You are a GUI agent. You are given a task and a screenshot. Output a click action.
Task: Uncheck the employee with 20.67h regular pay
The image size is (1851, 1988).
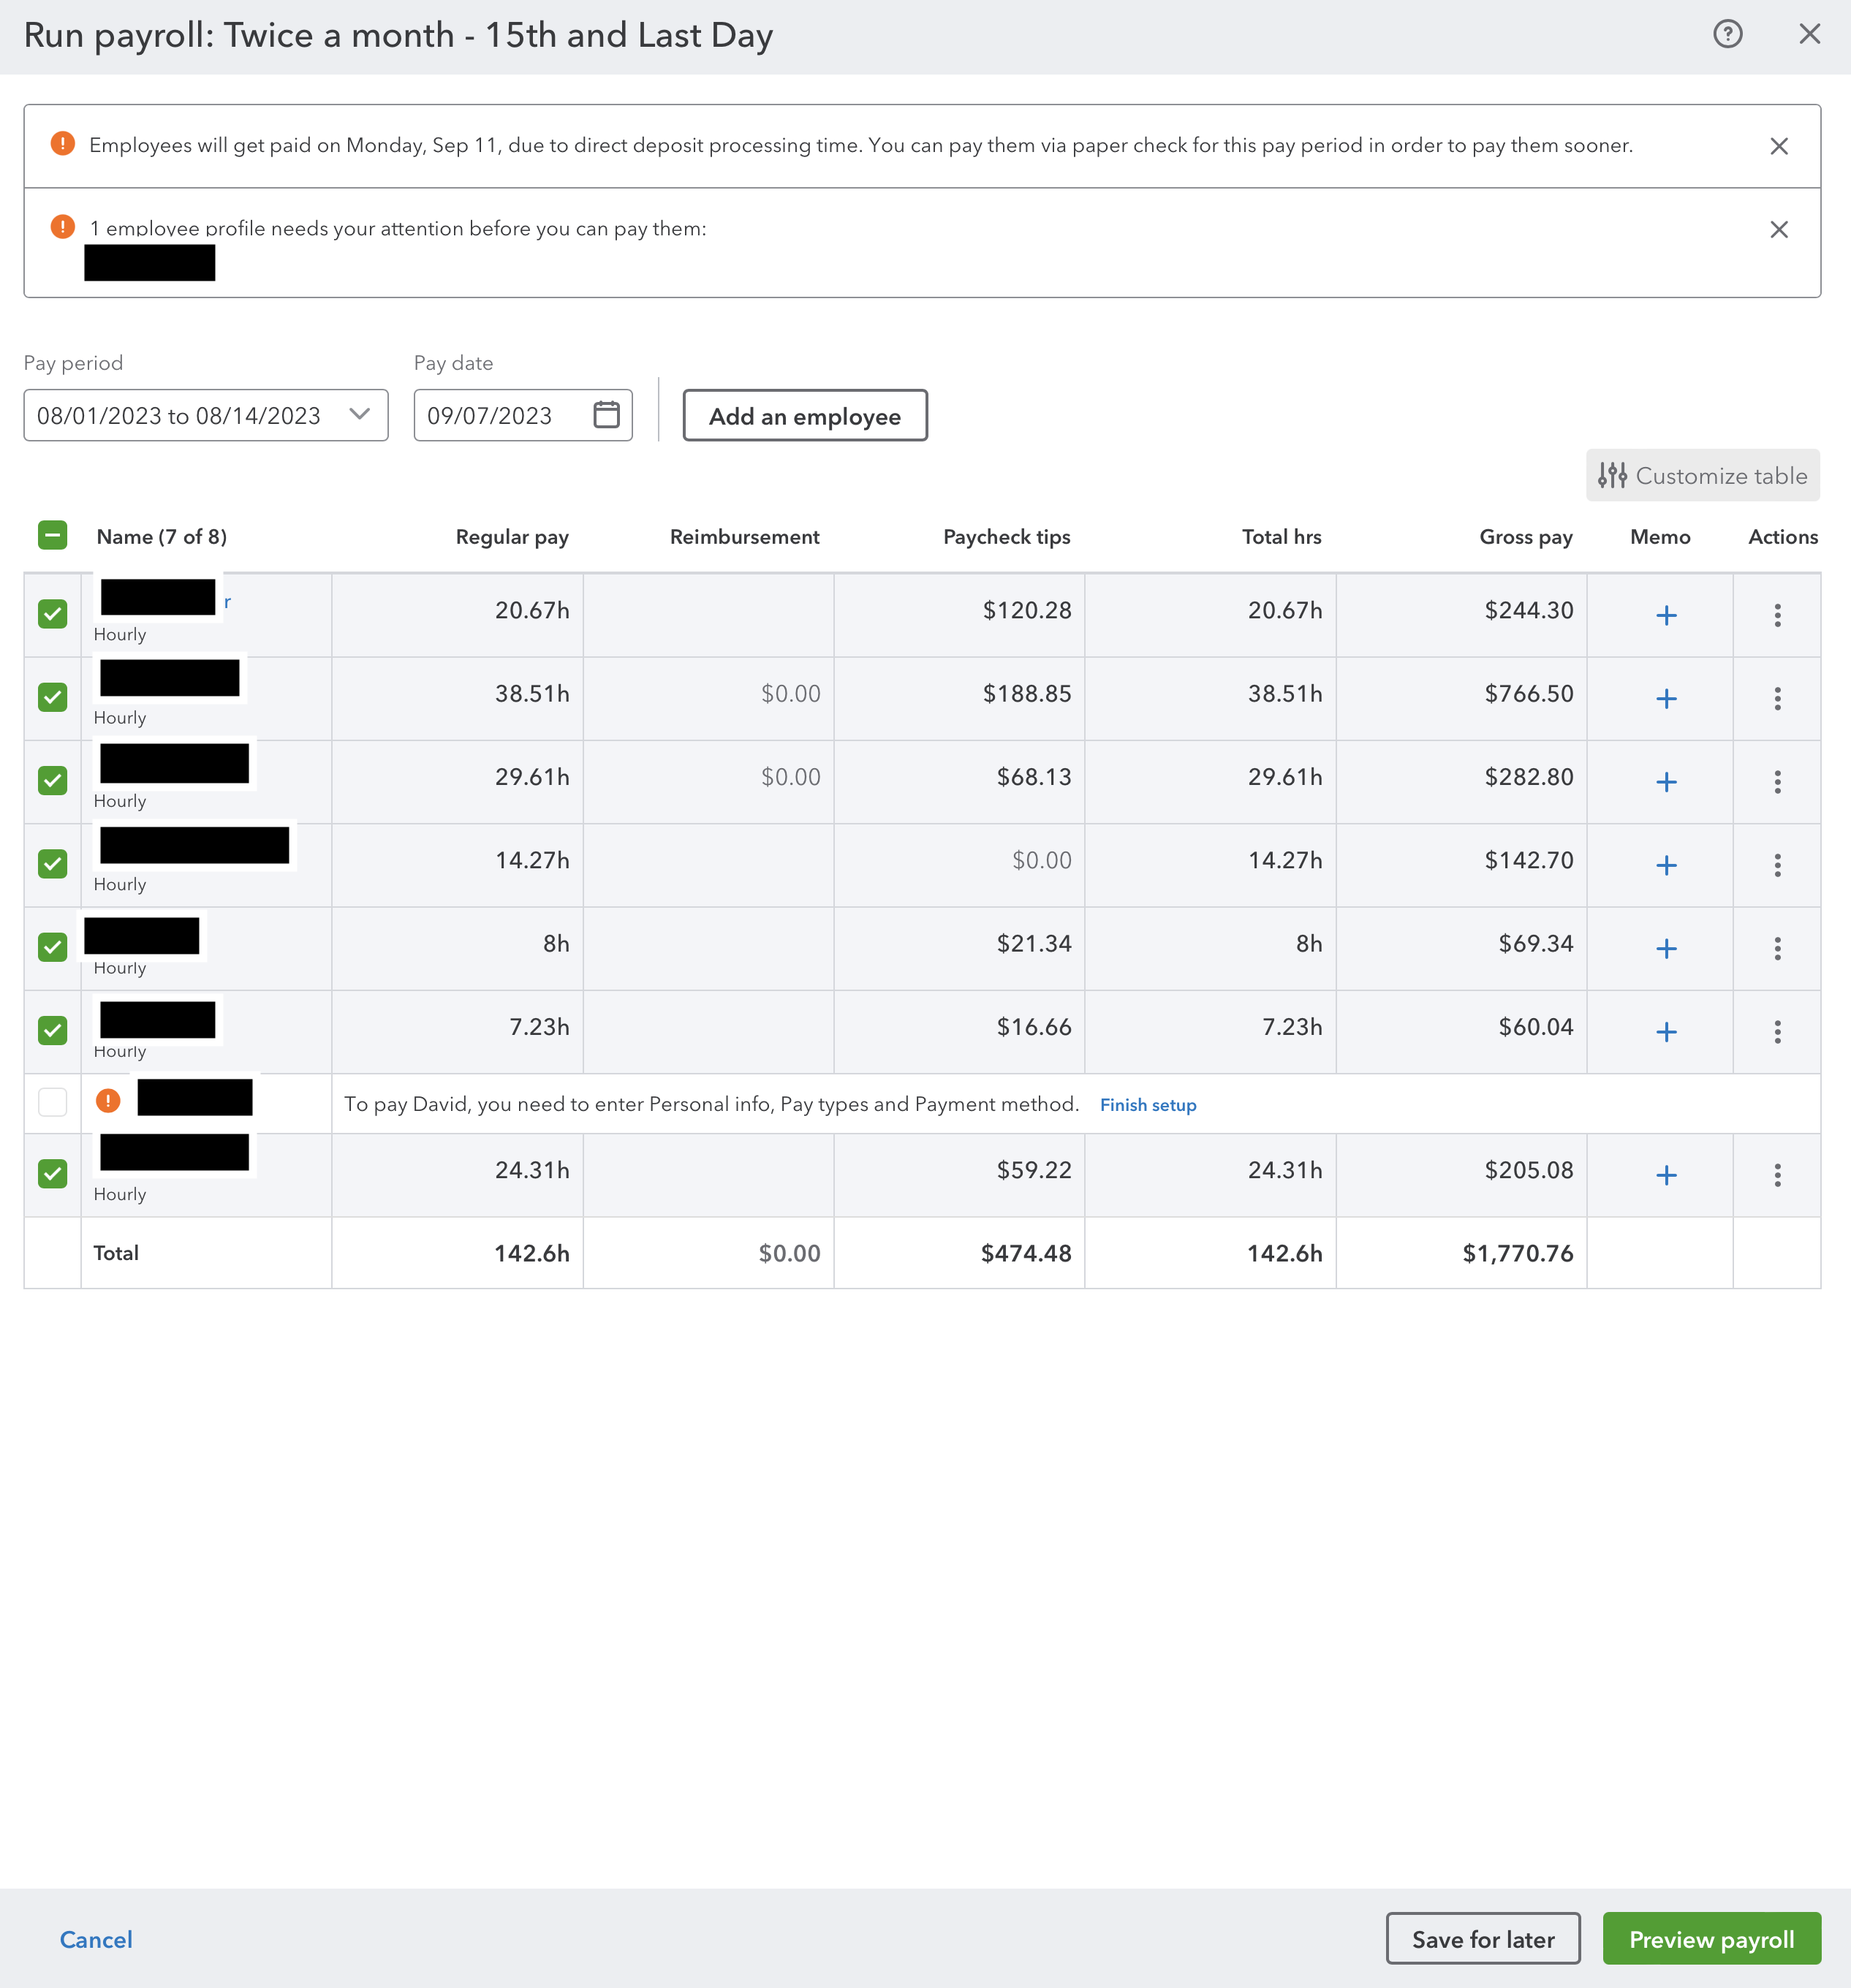(52, 614)
